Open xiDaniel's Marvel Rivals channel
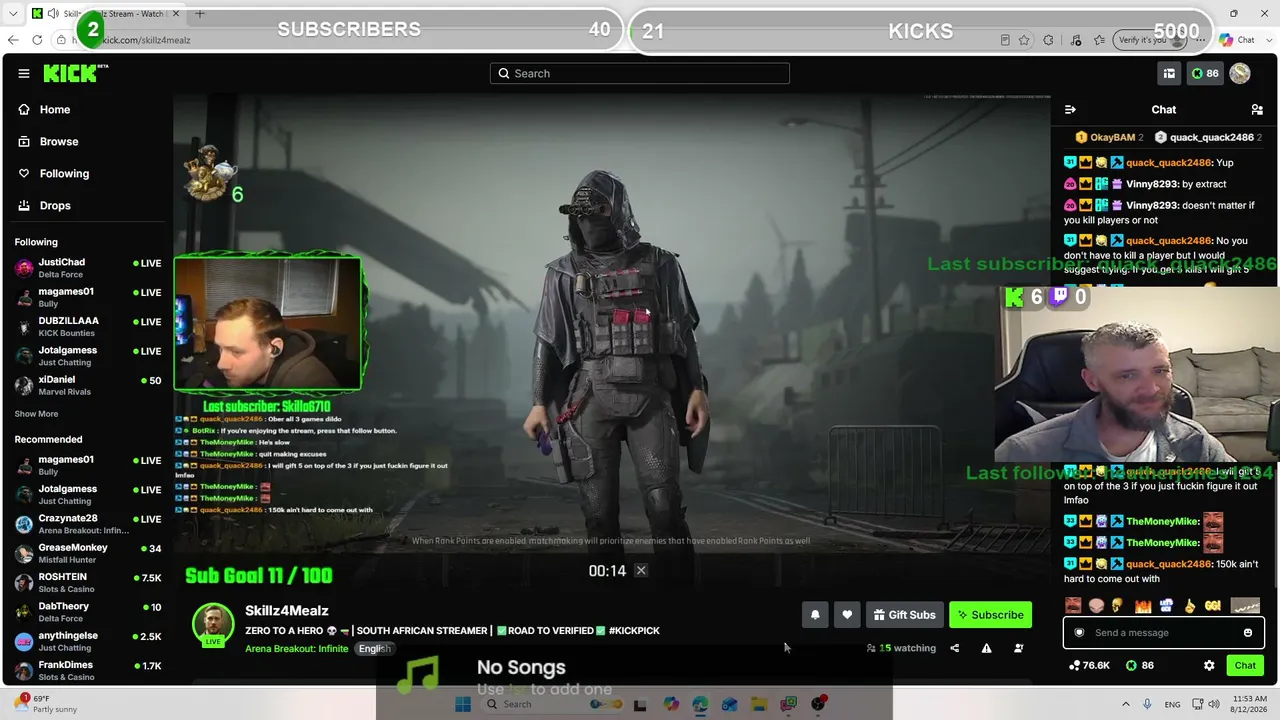 click(x=88, y=385)
